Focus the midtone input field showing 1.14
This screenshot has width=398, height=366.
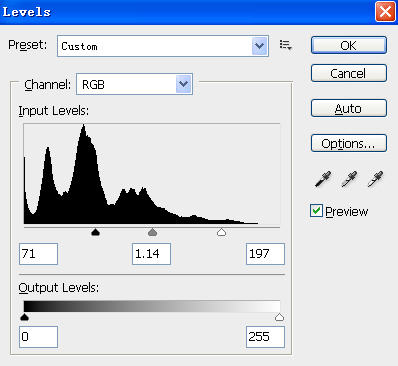[151, 254]
